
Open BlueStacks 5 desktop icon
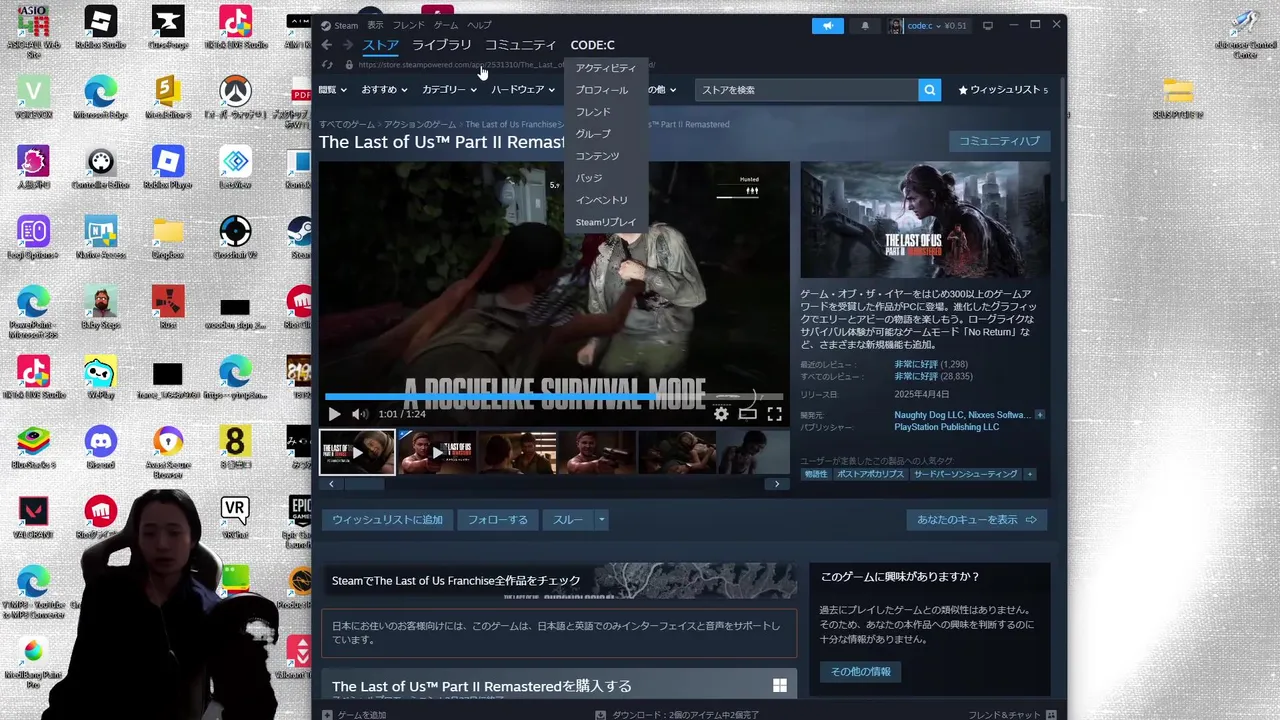(x=33, y=446)
